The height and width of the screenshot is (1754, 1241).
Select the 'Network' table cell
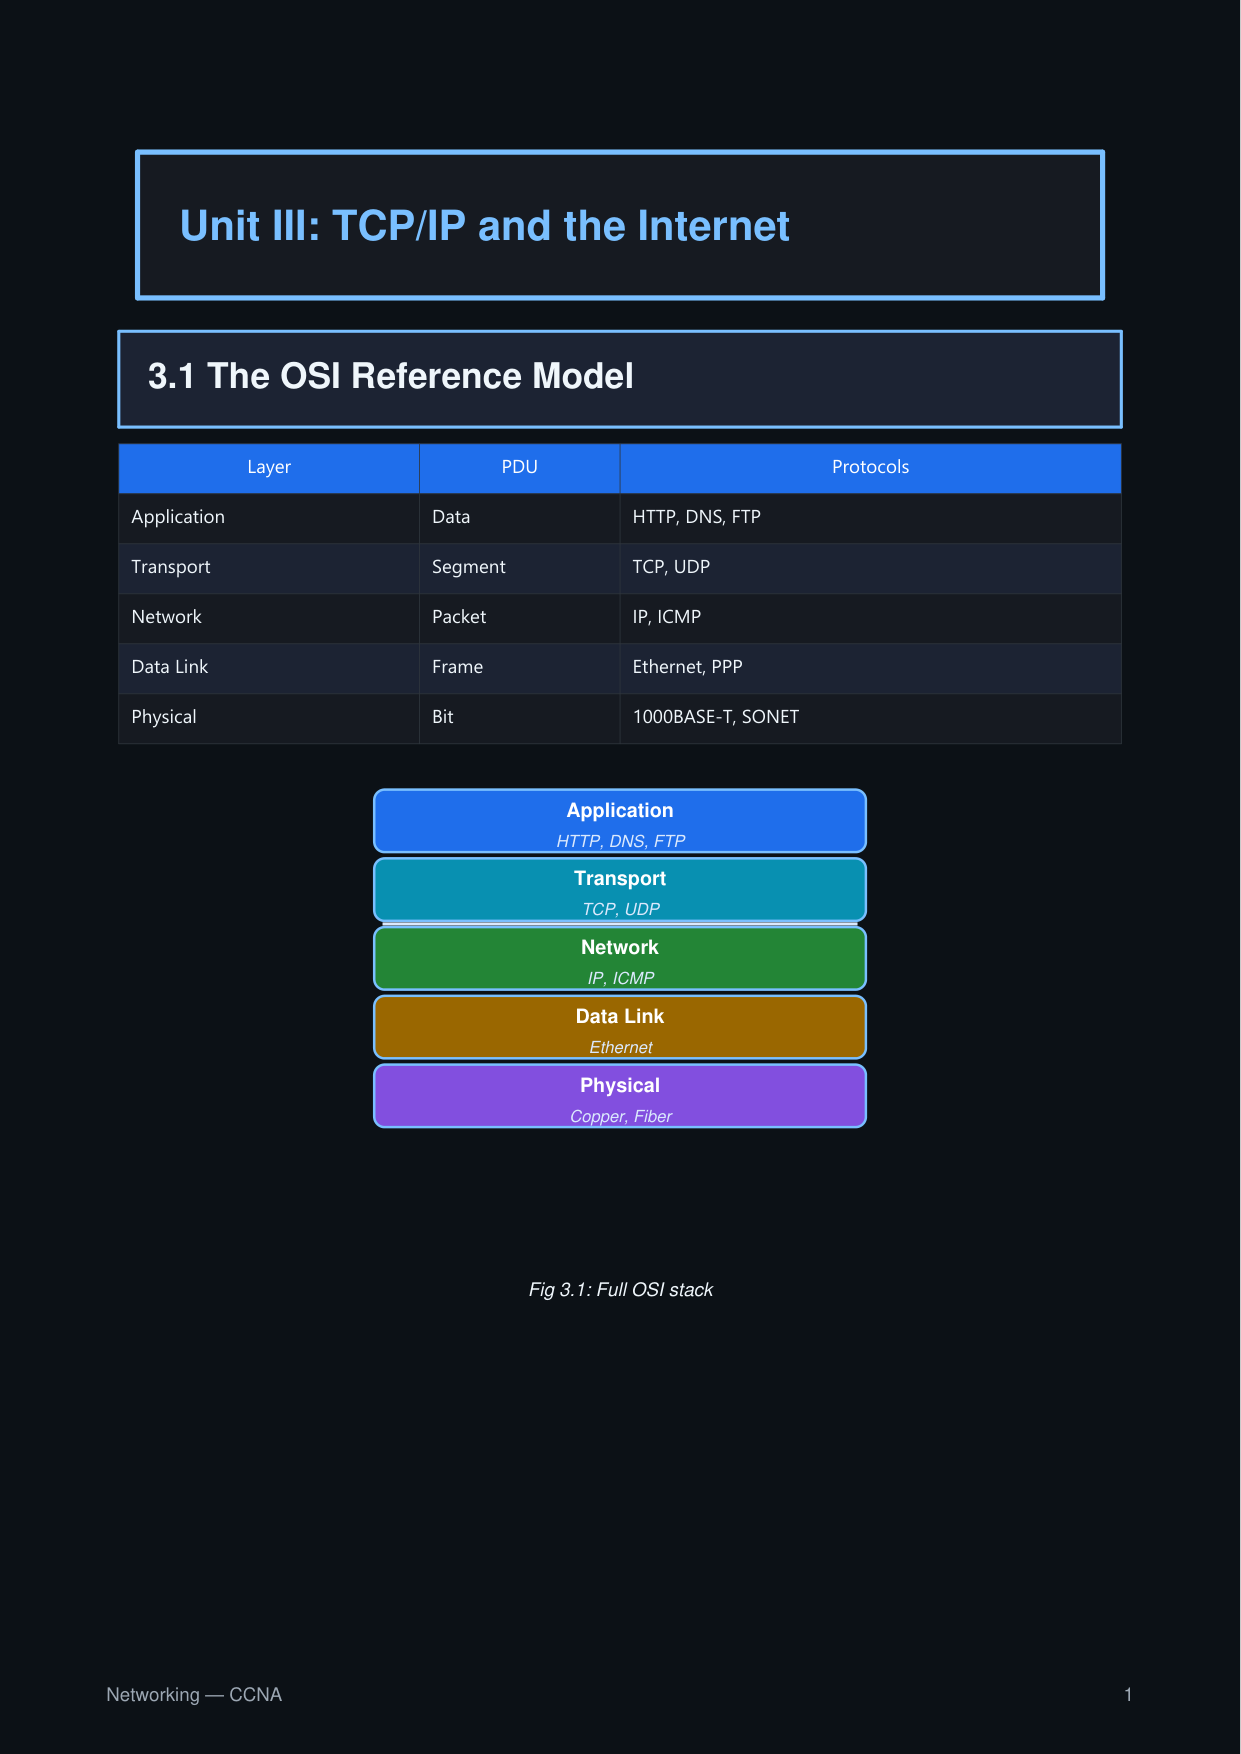269,618
